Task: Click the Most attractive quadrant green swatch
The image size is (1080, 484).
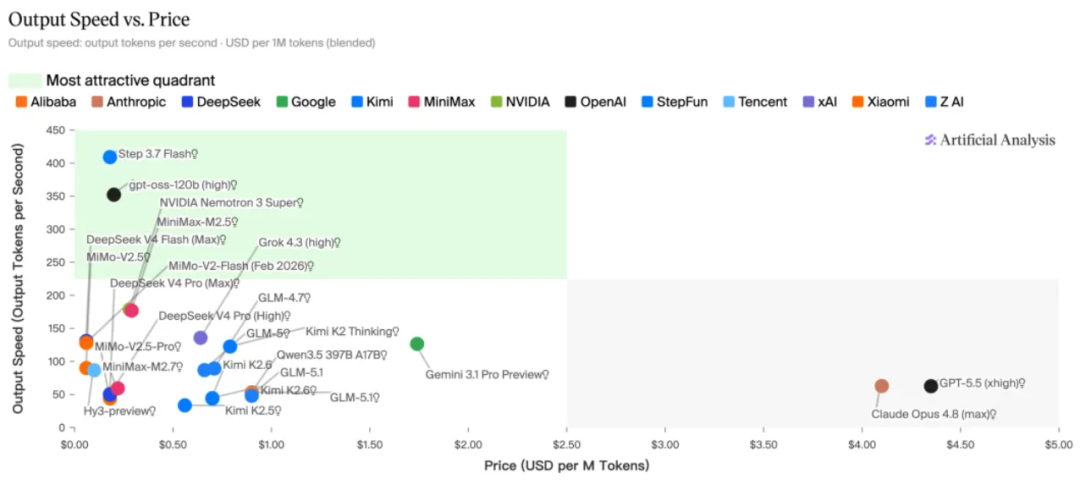Action: click(x=25, y=81)
